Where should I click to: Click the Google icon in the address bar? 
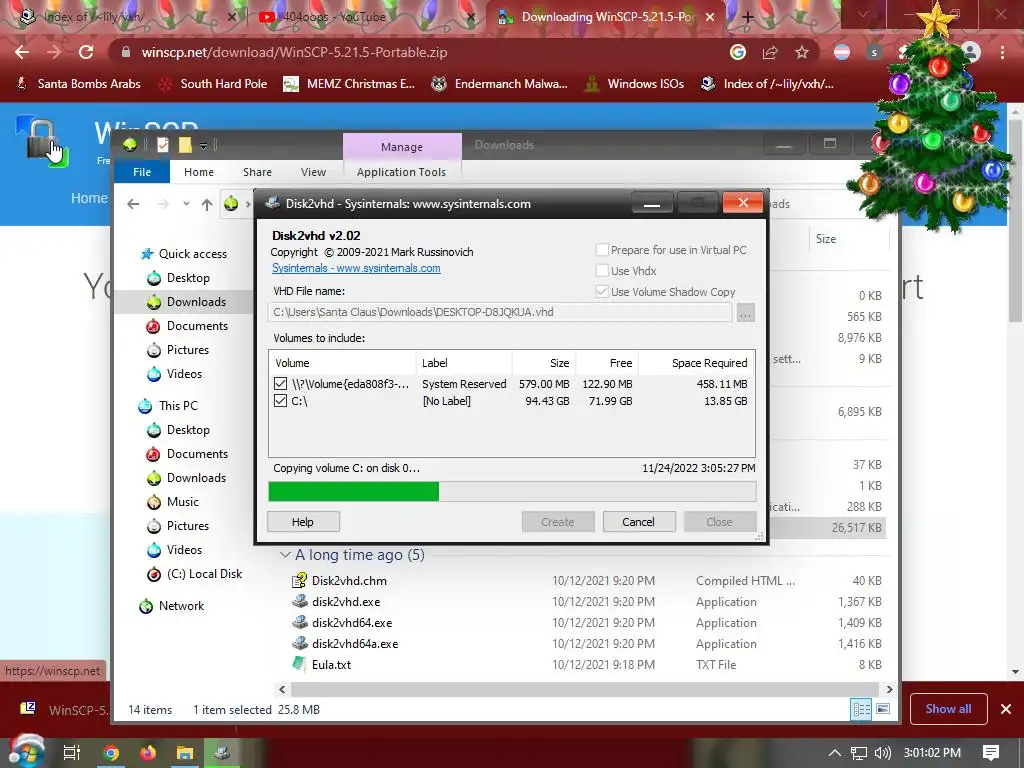pos(738,52)
